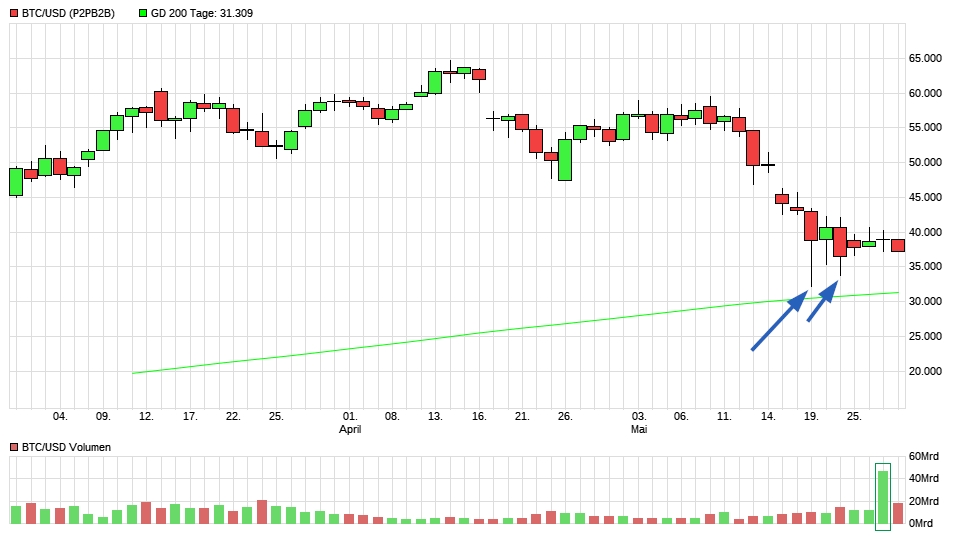Click the '26.' date axis label

click(x=565, y=417)
